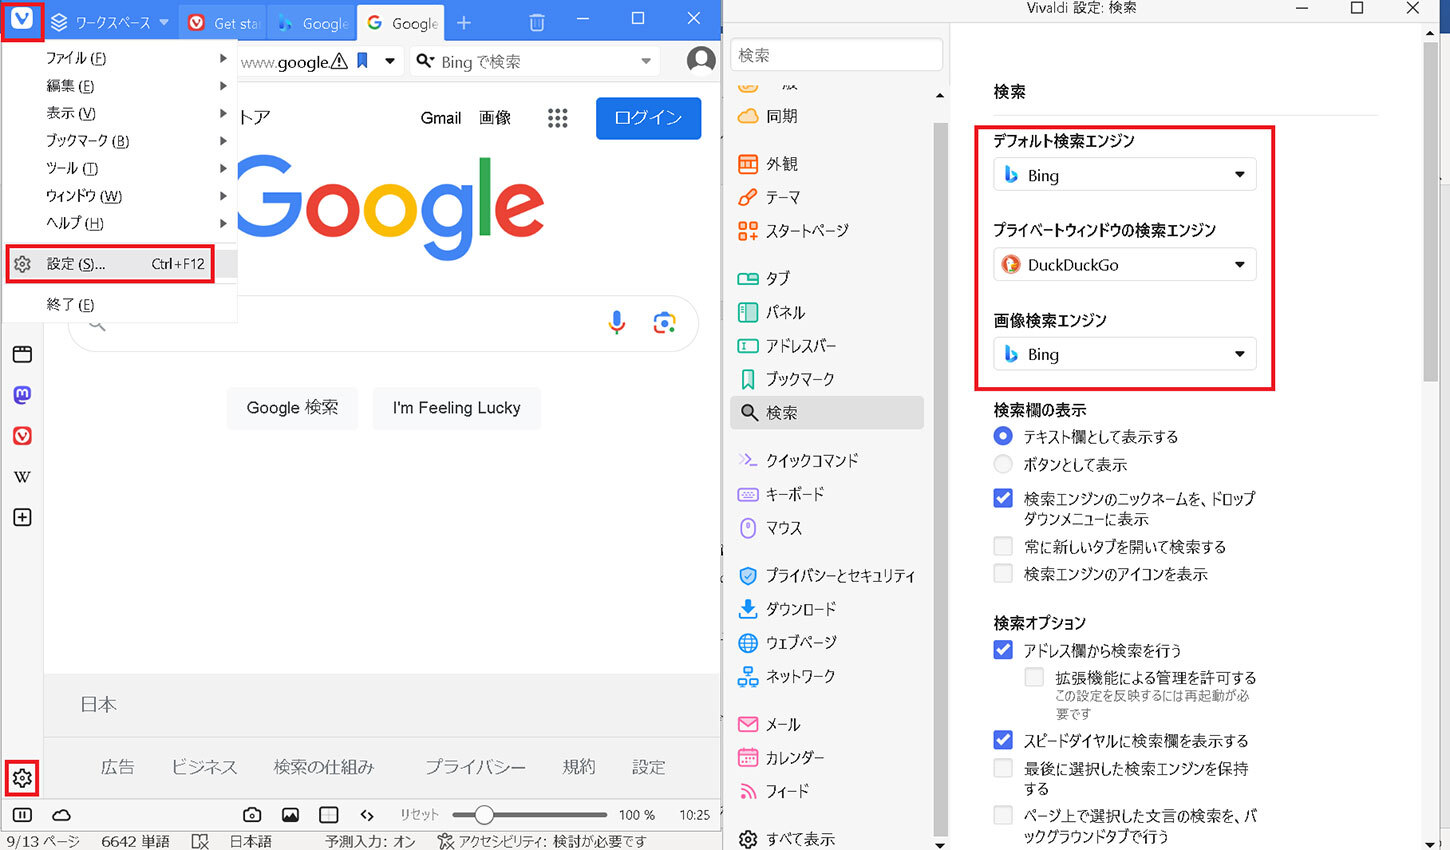This screenshot has width=1450, height=850.
Task: Open the Mastodon web panel icon
Action: (22, 395)
